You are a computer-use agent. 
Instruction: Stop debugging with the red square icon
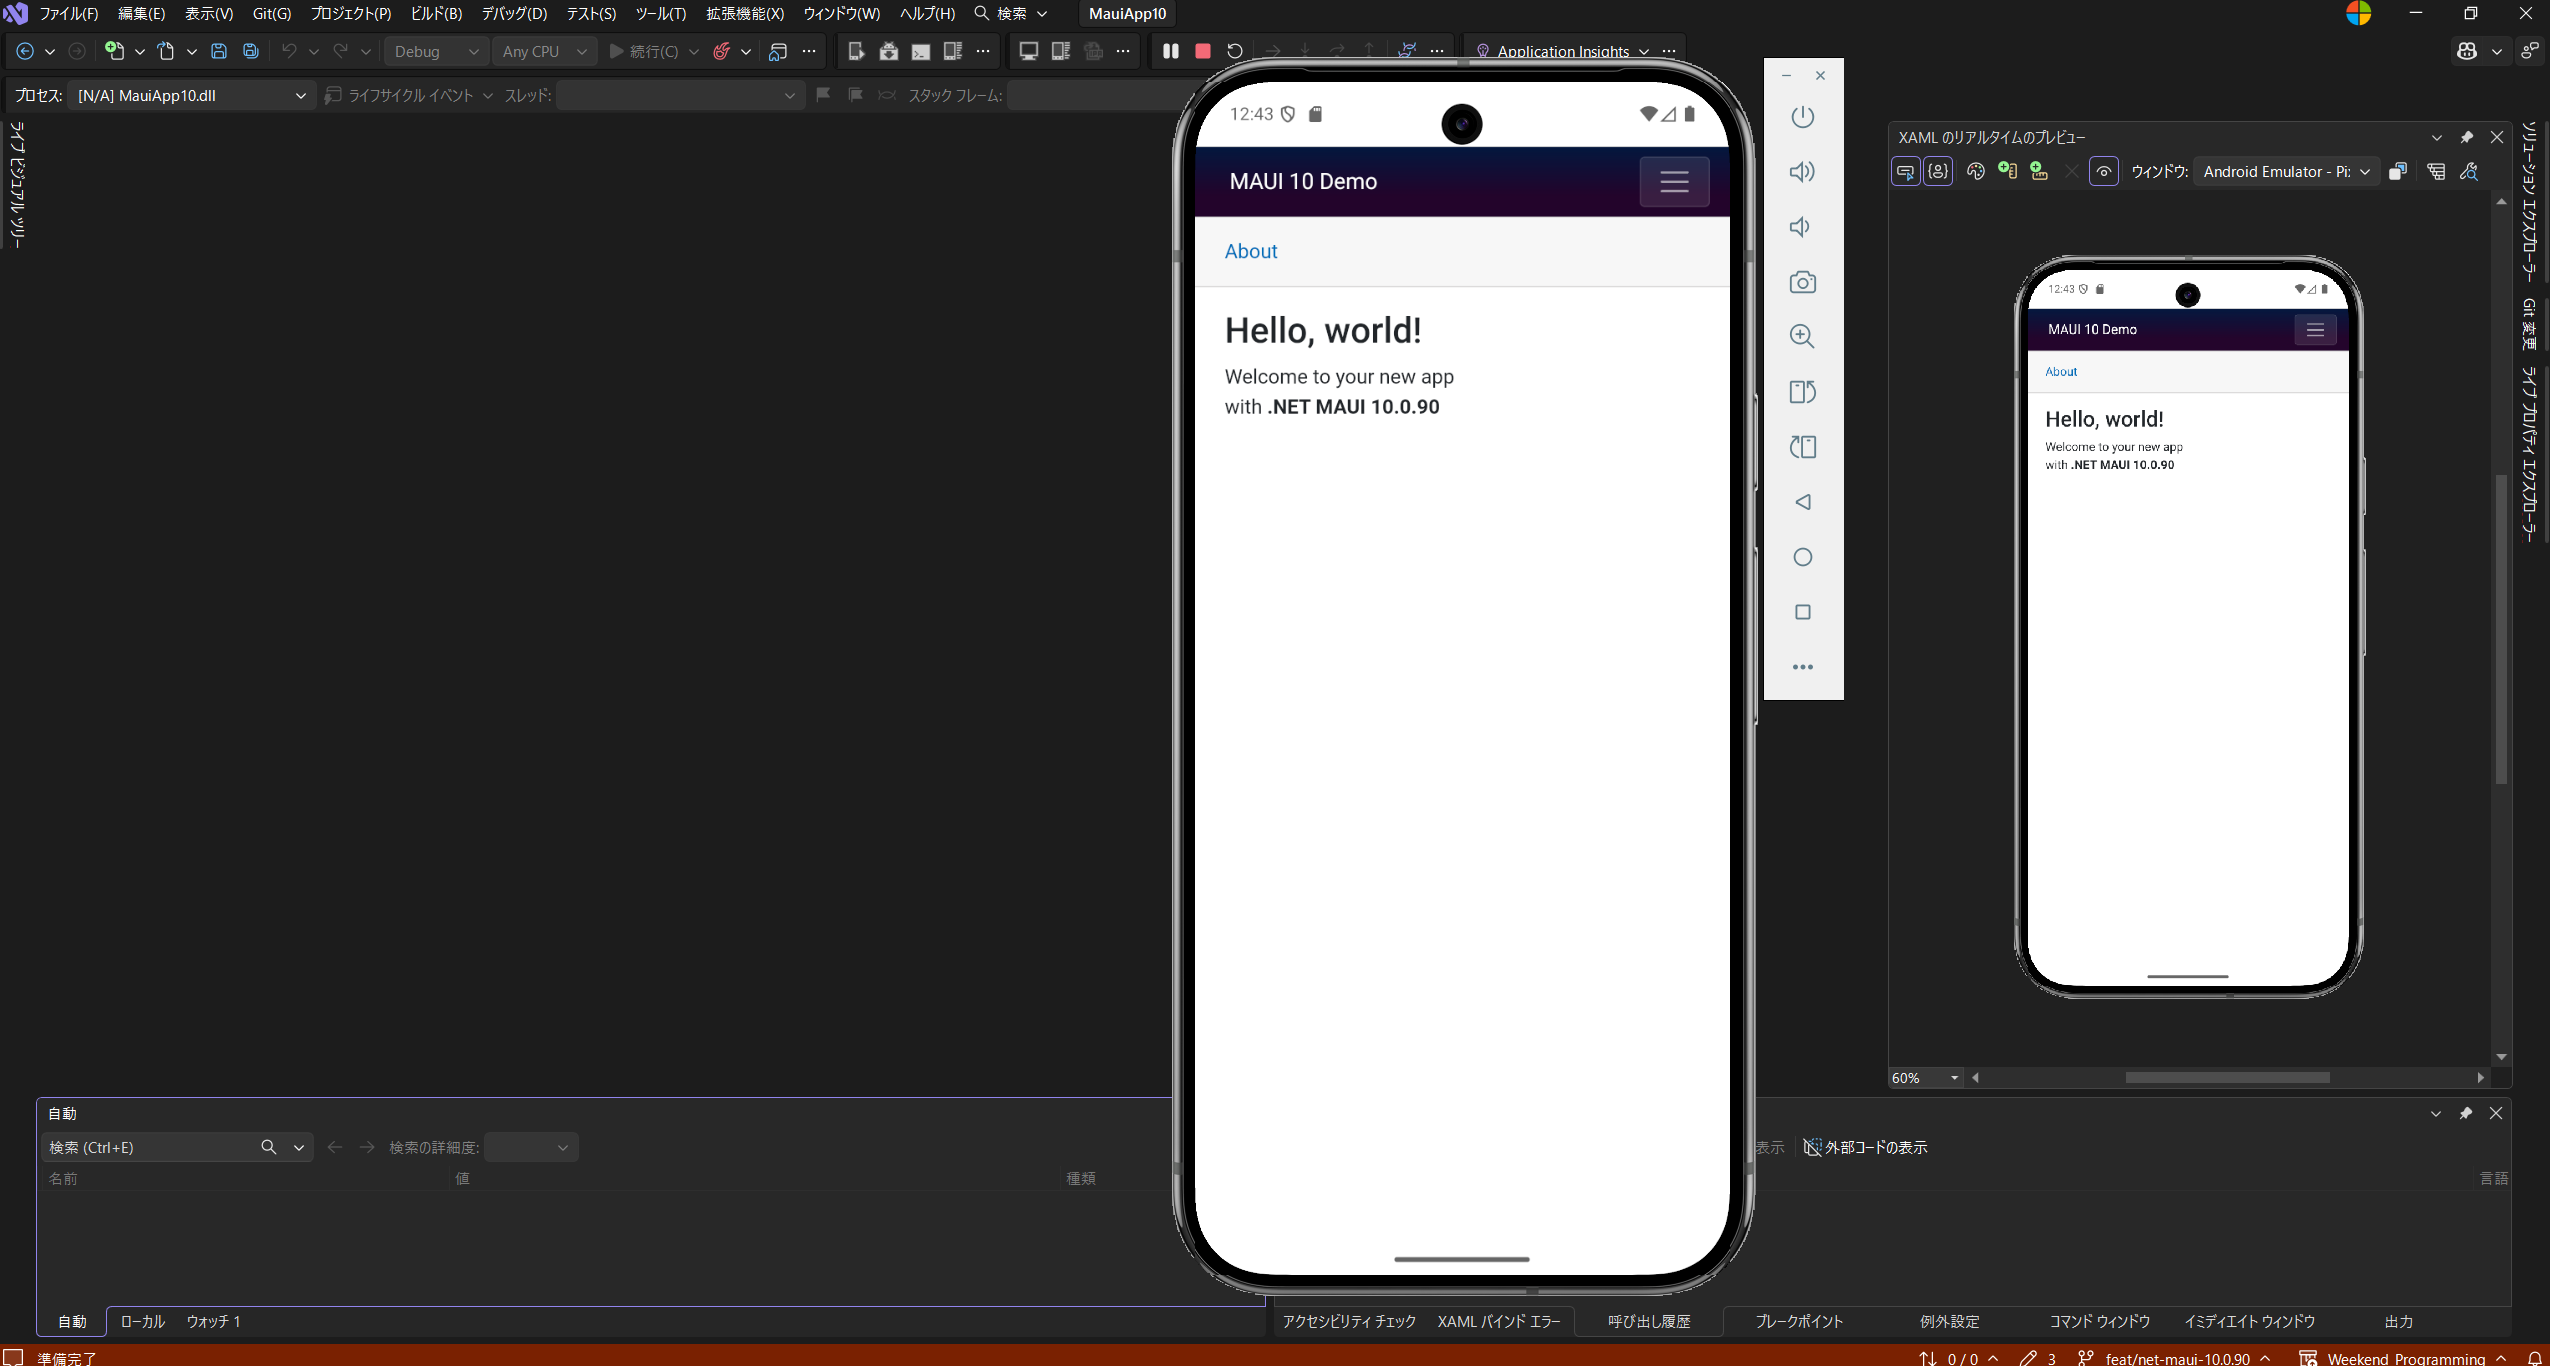point(1203,51)
